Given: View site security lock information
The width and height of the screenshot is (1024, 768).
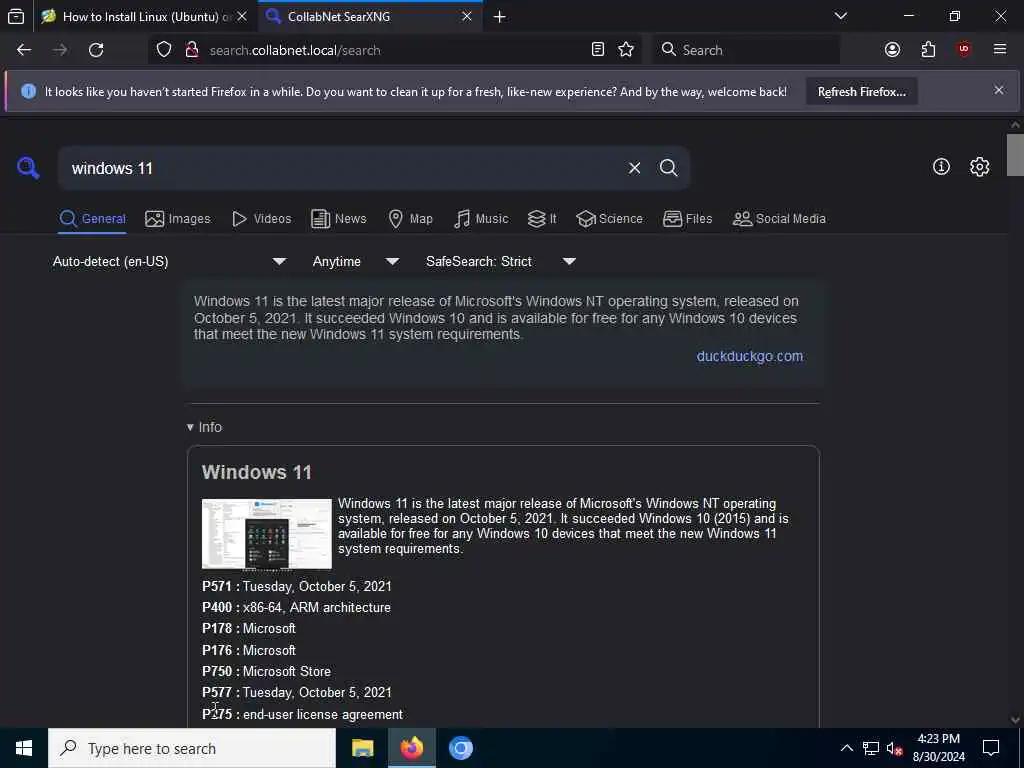Looking at the screenshot, I should (x=192, y=50).
